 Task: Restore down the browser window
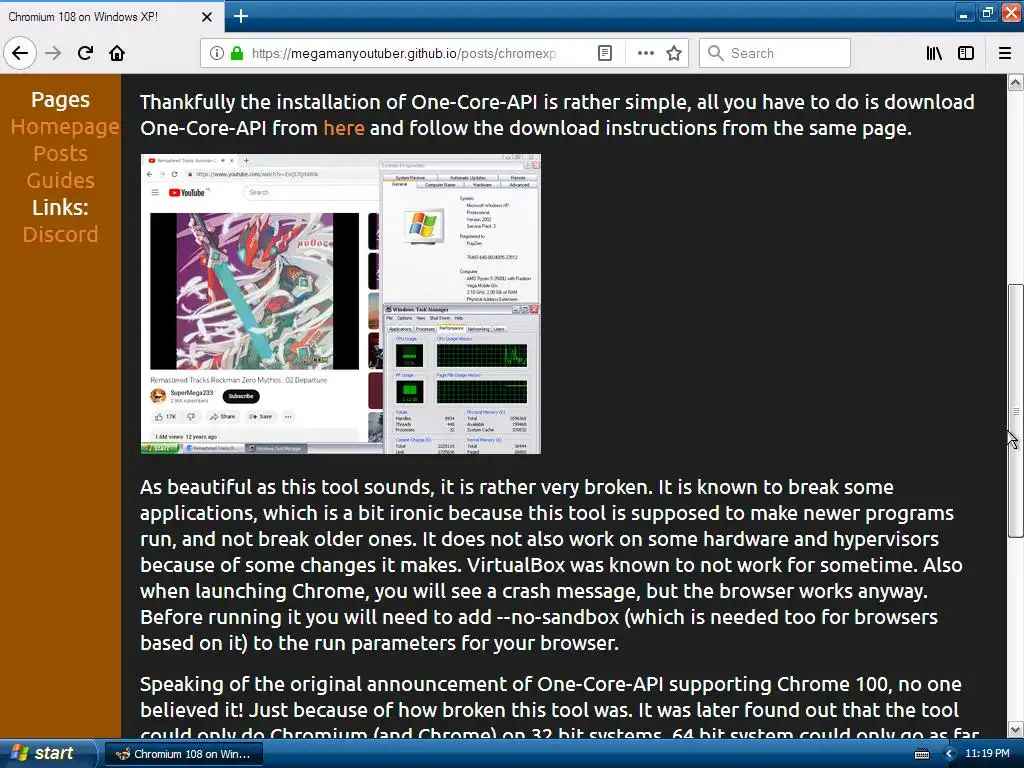[987, 13]
